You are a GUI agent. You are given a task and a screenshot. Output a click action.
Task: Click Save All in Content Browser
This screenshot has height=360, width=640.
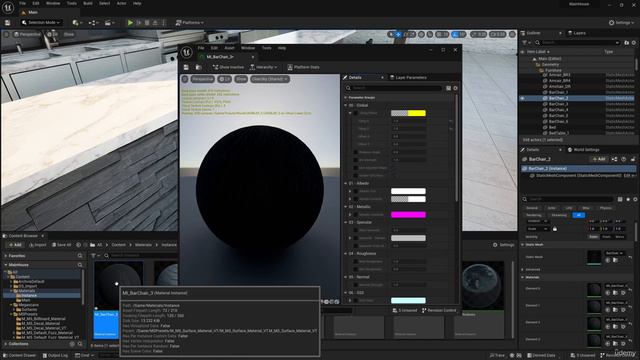pos(61,245)
